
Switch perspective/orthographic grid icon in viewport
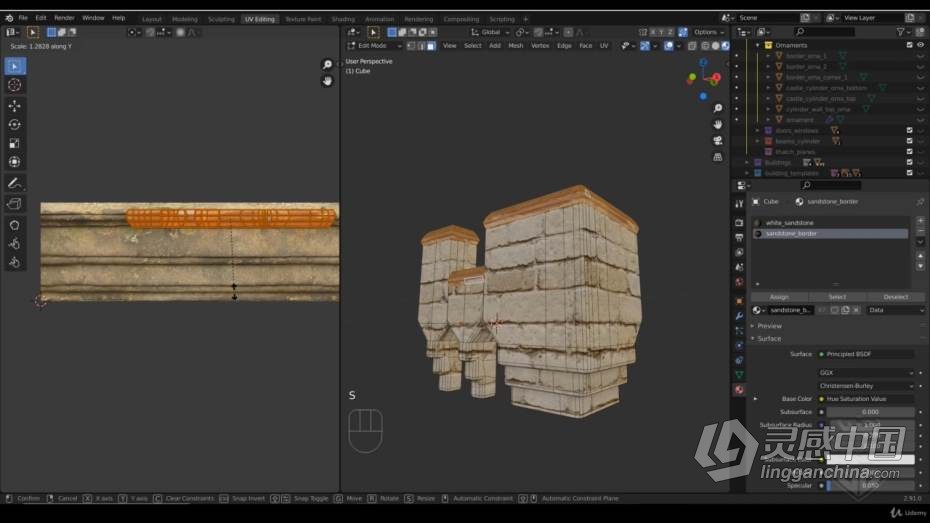pos(718,157)
